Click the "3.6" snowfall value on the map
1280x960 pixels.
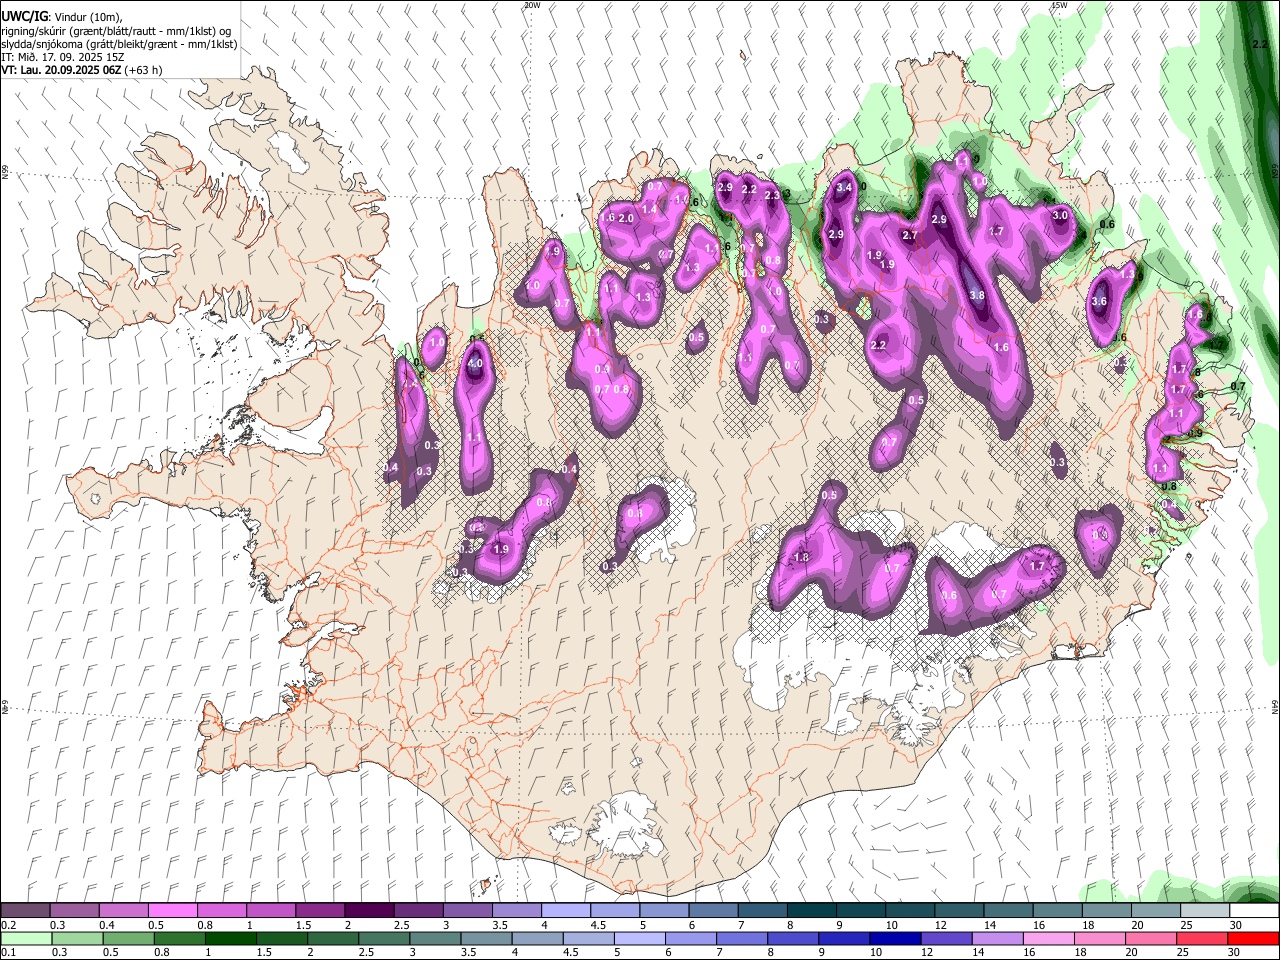[x=1100, y=301]
